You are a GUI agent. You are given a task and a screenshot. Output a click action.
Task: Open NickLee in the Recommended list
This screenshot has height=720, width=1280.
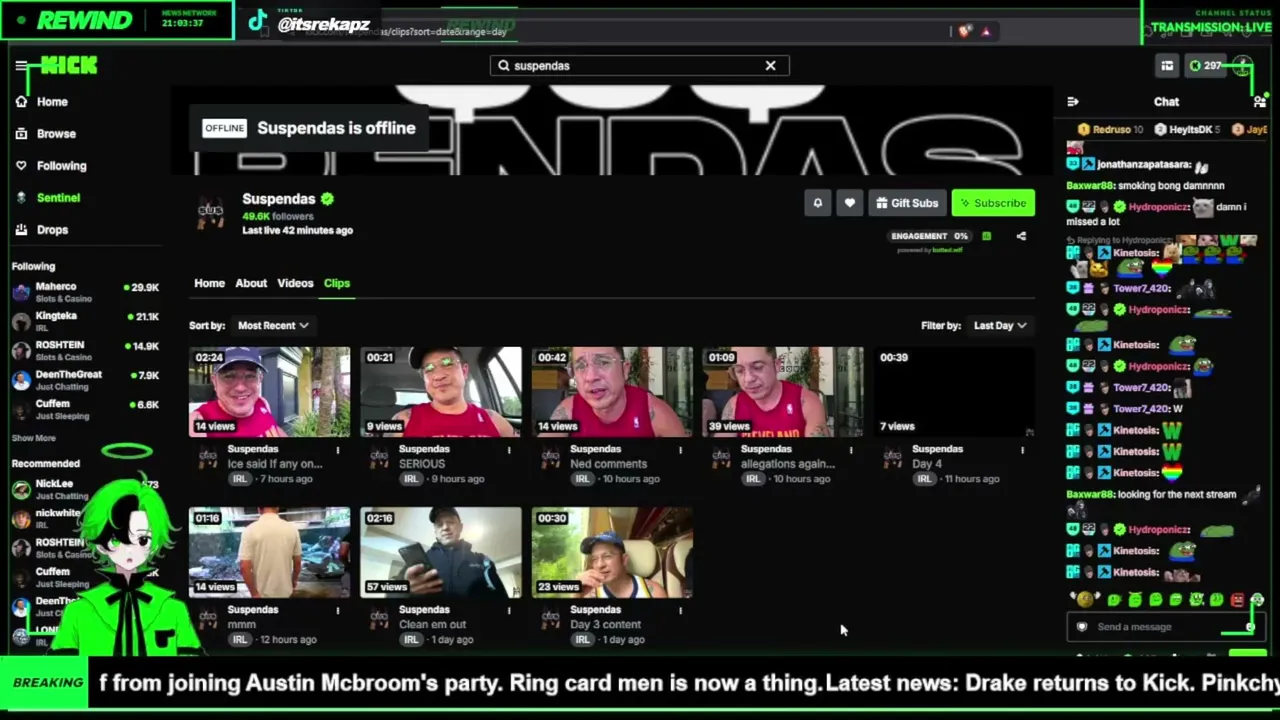tap(85, 489)
